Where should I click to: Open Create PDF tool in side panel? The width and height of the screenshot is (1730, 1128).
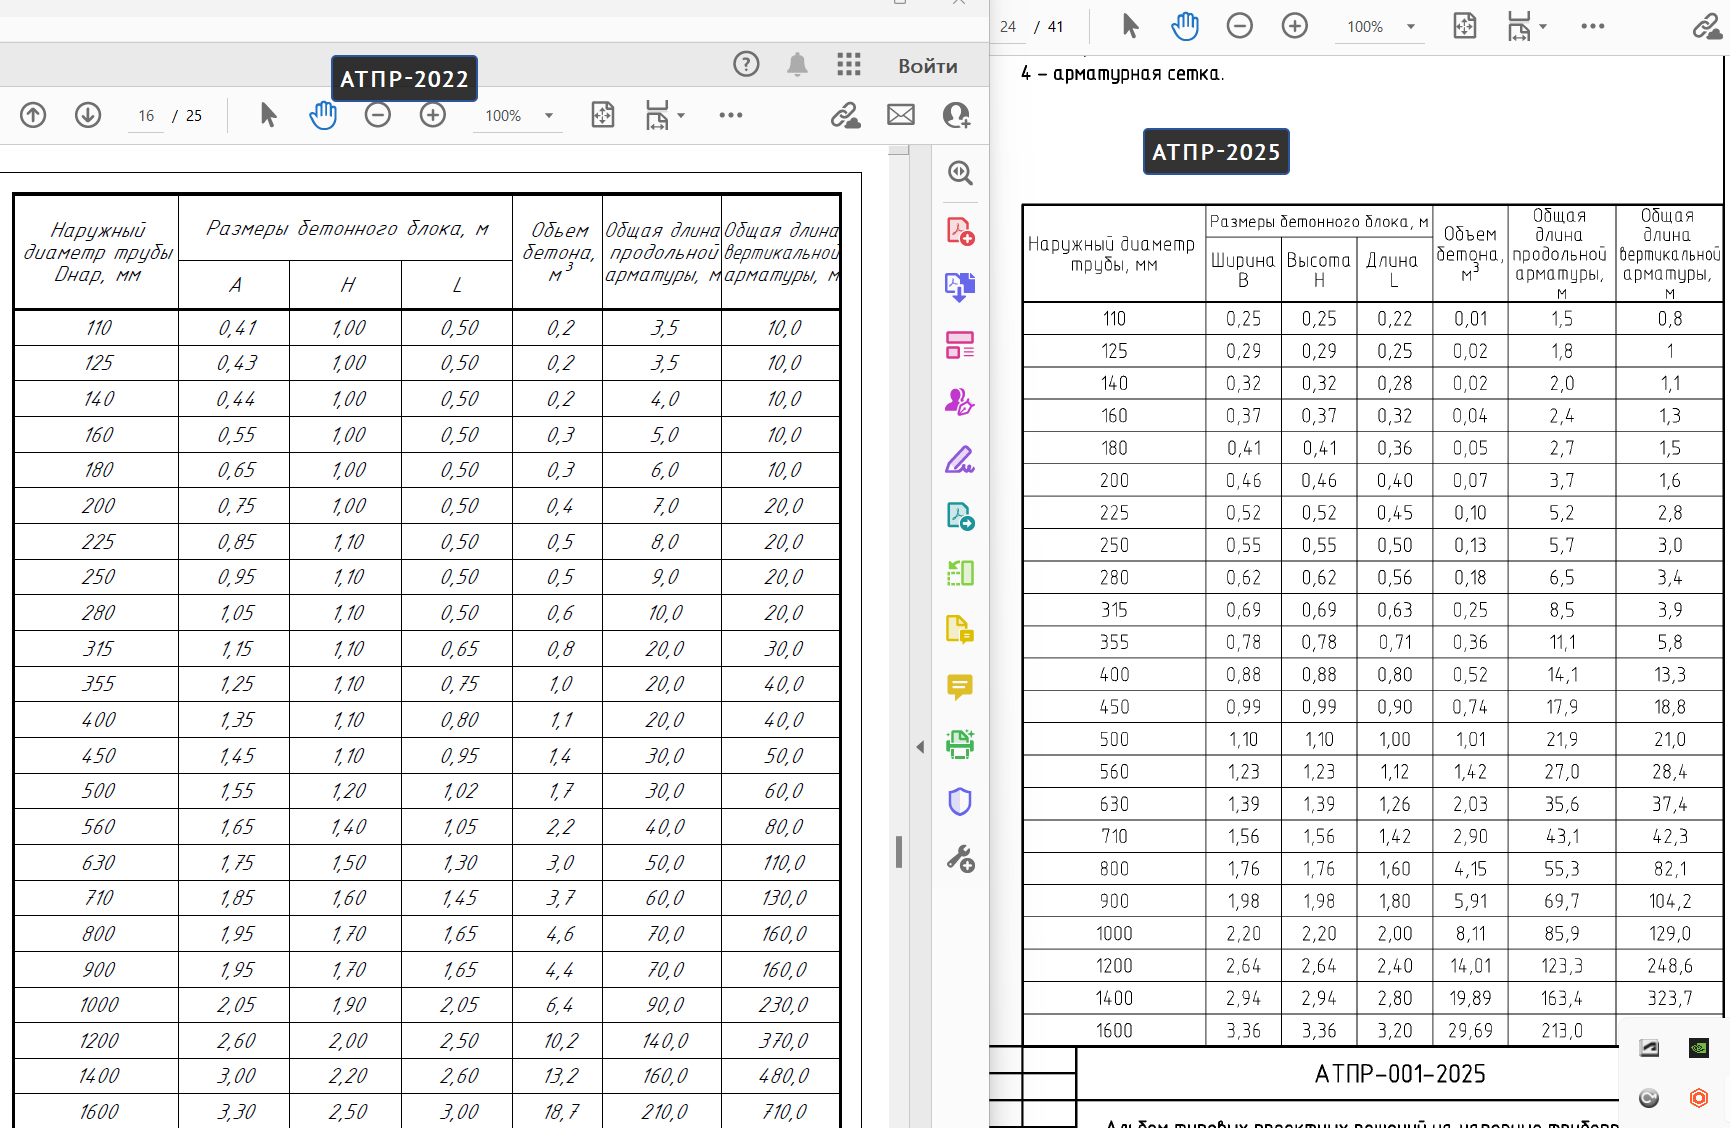(x=960, y=231)
